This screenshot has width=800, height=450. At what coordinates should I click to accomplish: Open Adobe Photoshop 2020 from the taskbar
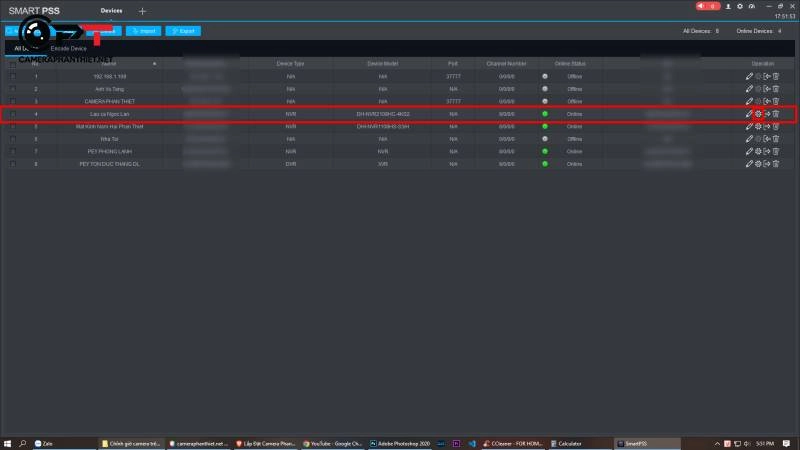pyautogui.click(x=402, y=442)
